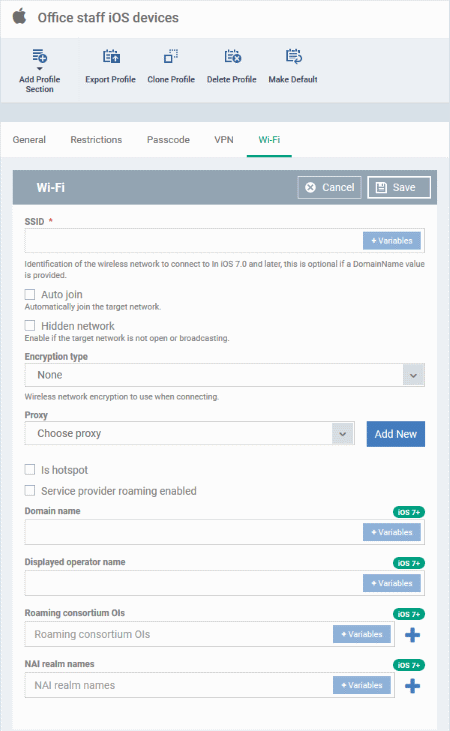
Task: Click into the SSID input field
Action: point(194,241)
